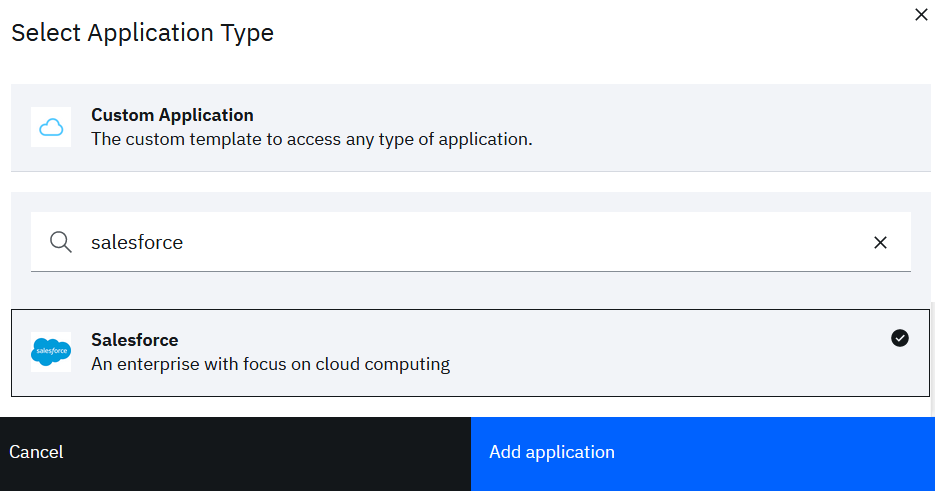Click the search magnifier icon

click(61, 242)
